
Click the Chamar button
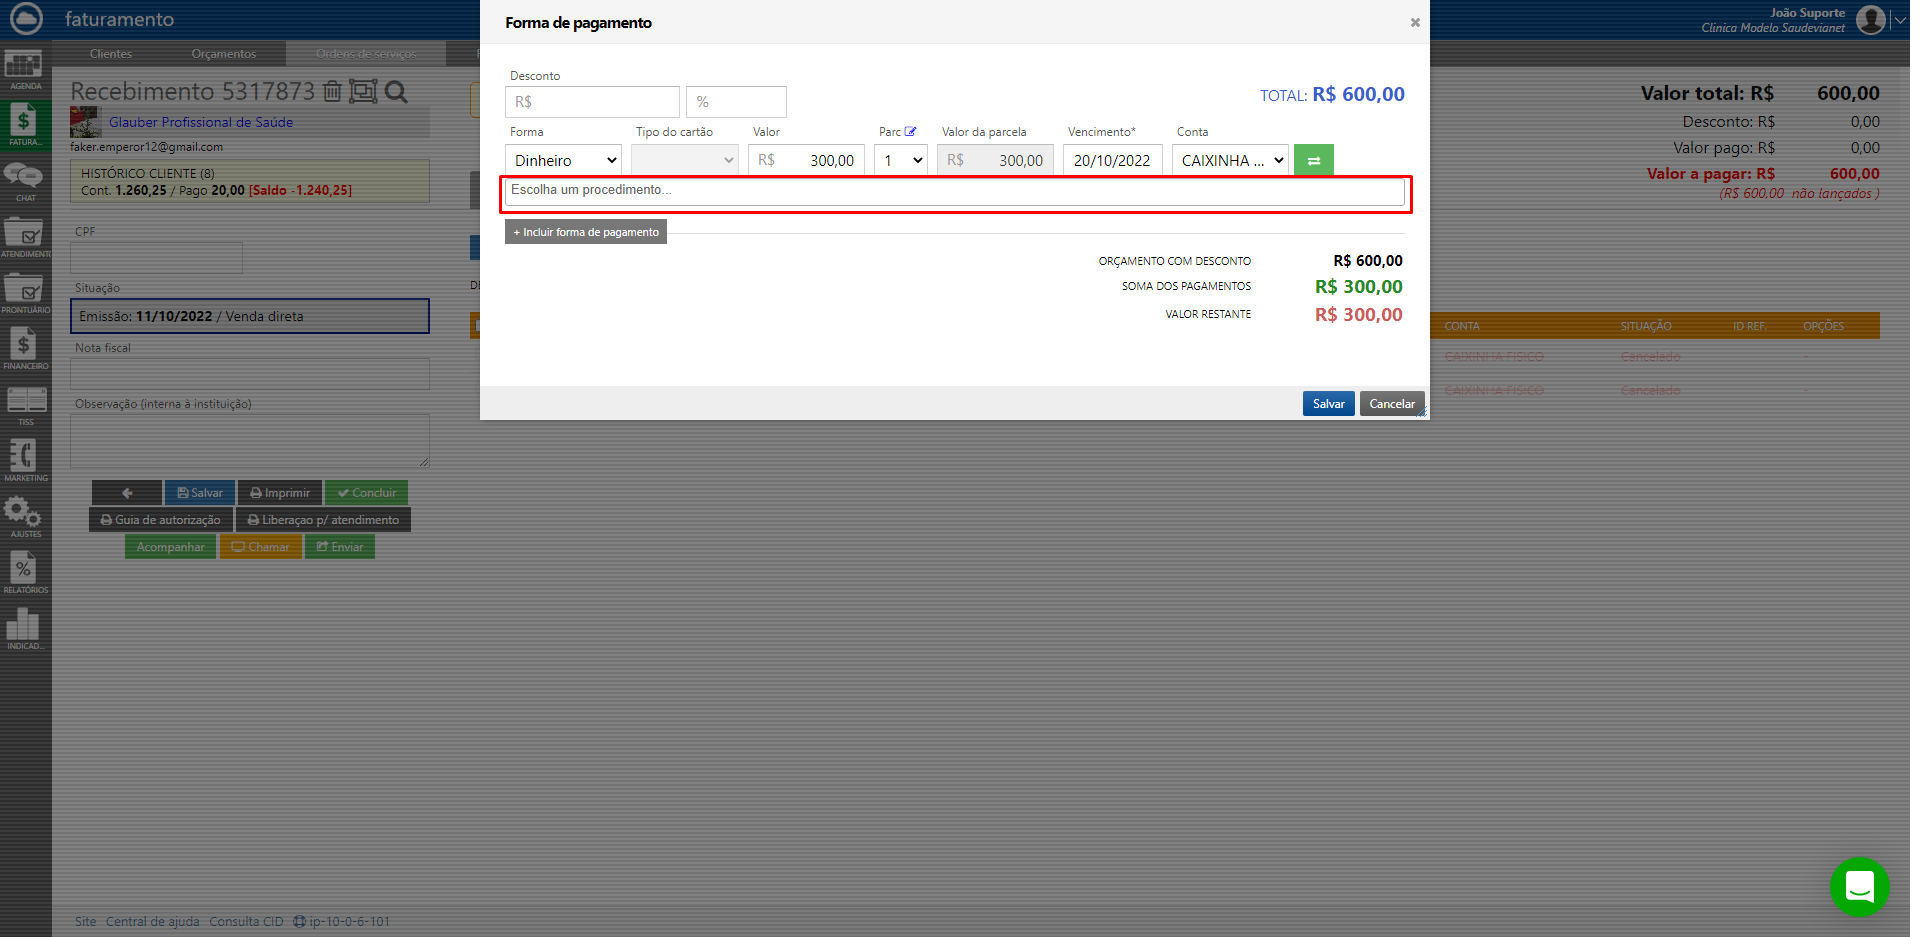(x=261, y=547)
